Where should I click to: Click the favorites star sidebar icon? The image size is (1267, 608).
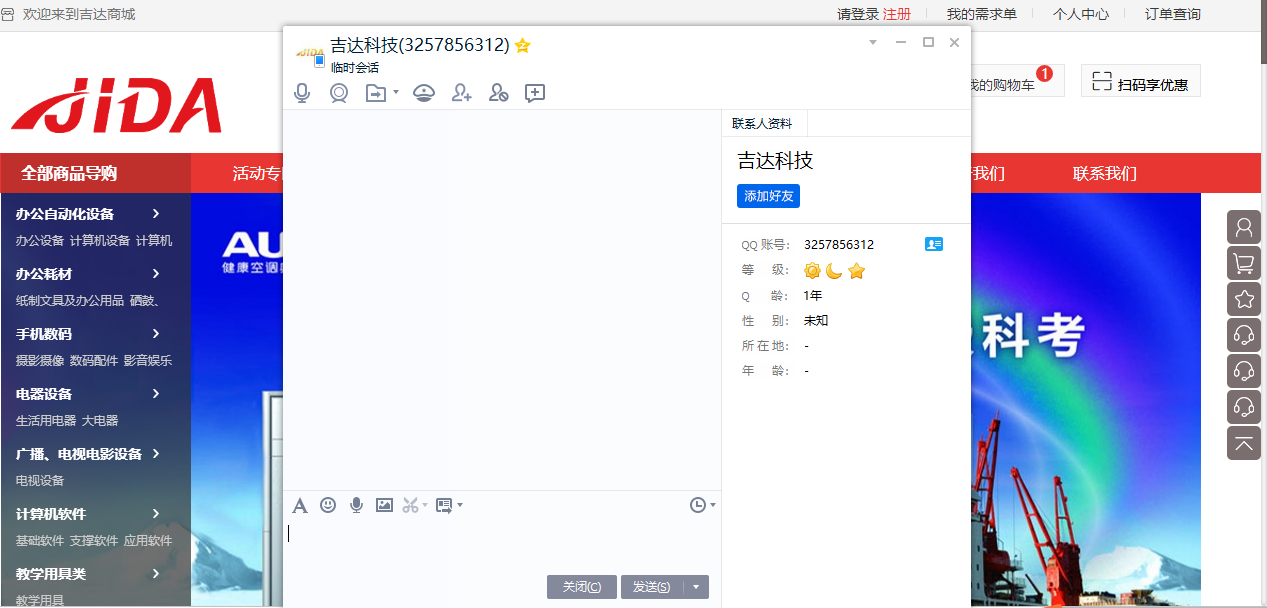[x=1244, y=299]
